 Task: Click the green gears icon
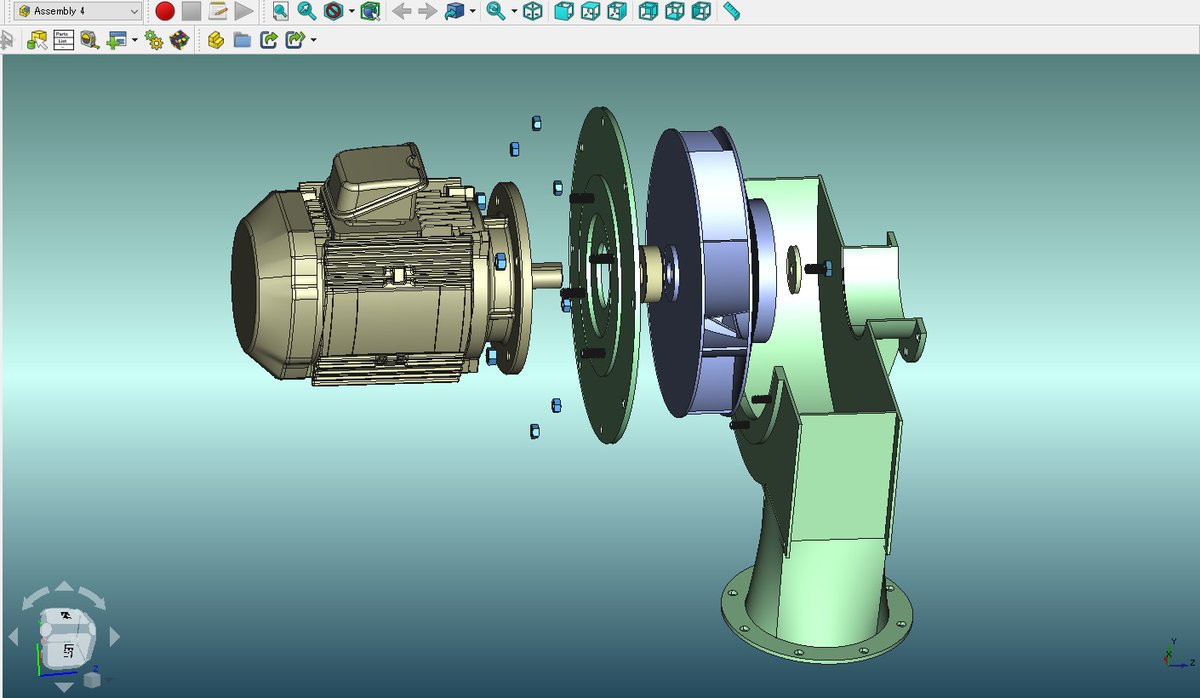click(x=153, y=40)
